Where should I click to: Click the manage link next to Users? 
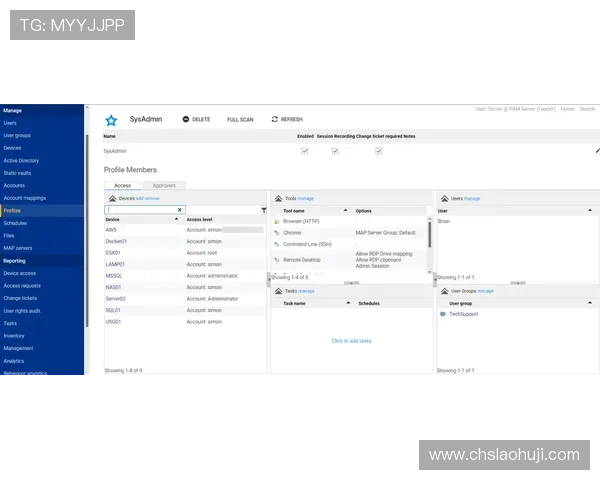[x=472, y=199]
